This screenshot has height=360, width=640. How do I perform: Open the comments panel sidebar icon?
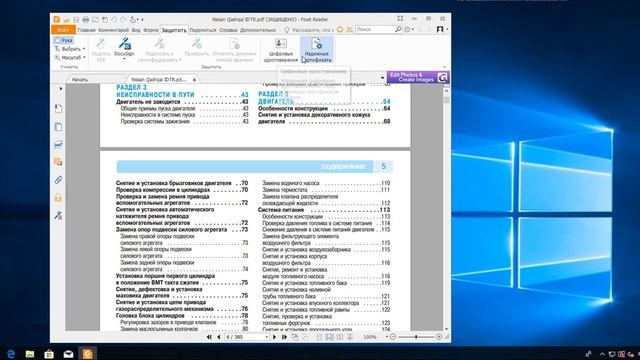(x=58, y=162)
